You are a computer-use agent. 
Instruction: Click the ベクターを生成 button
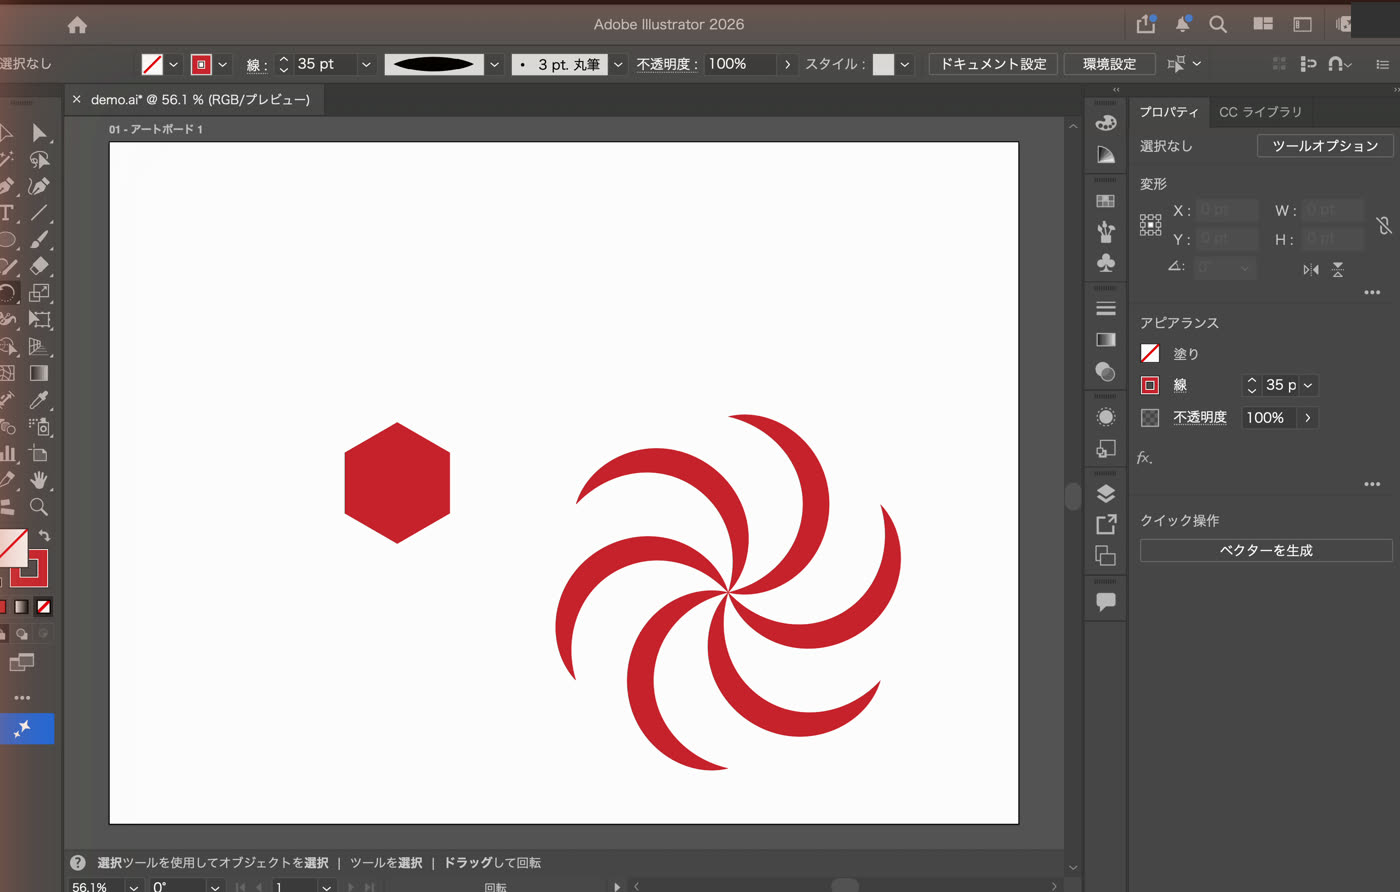(x=1266, y=550)
